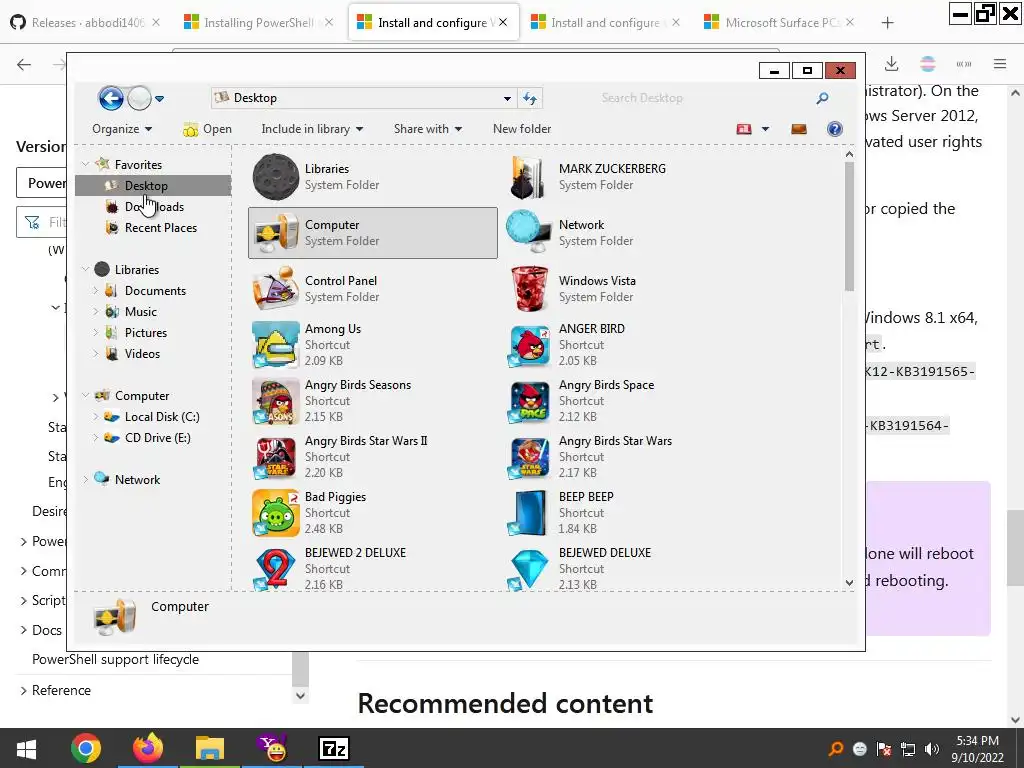Collapse the Favorites tree group

[86, 165]
